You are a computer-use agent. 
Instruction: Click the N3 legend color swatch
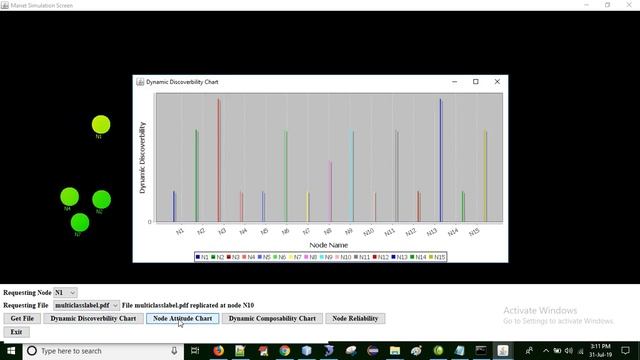pos(229,257)
